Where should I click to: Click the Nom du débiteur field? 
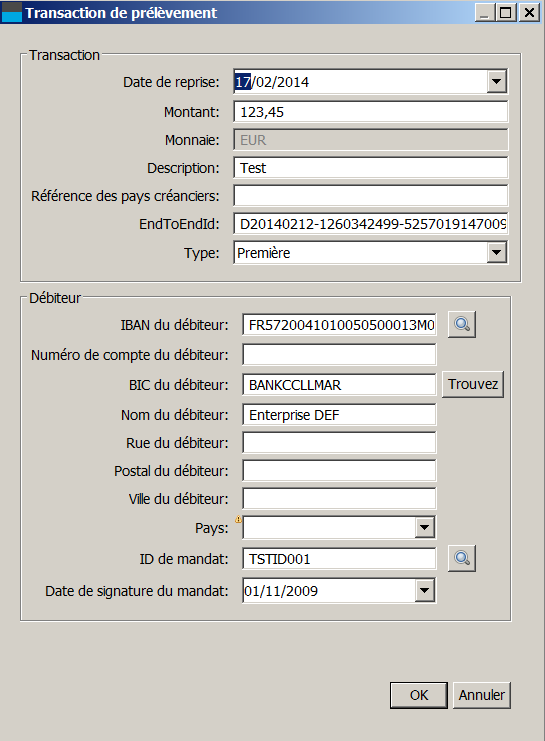[x=339, y=414]
